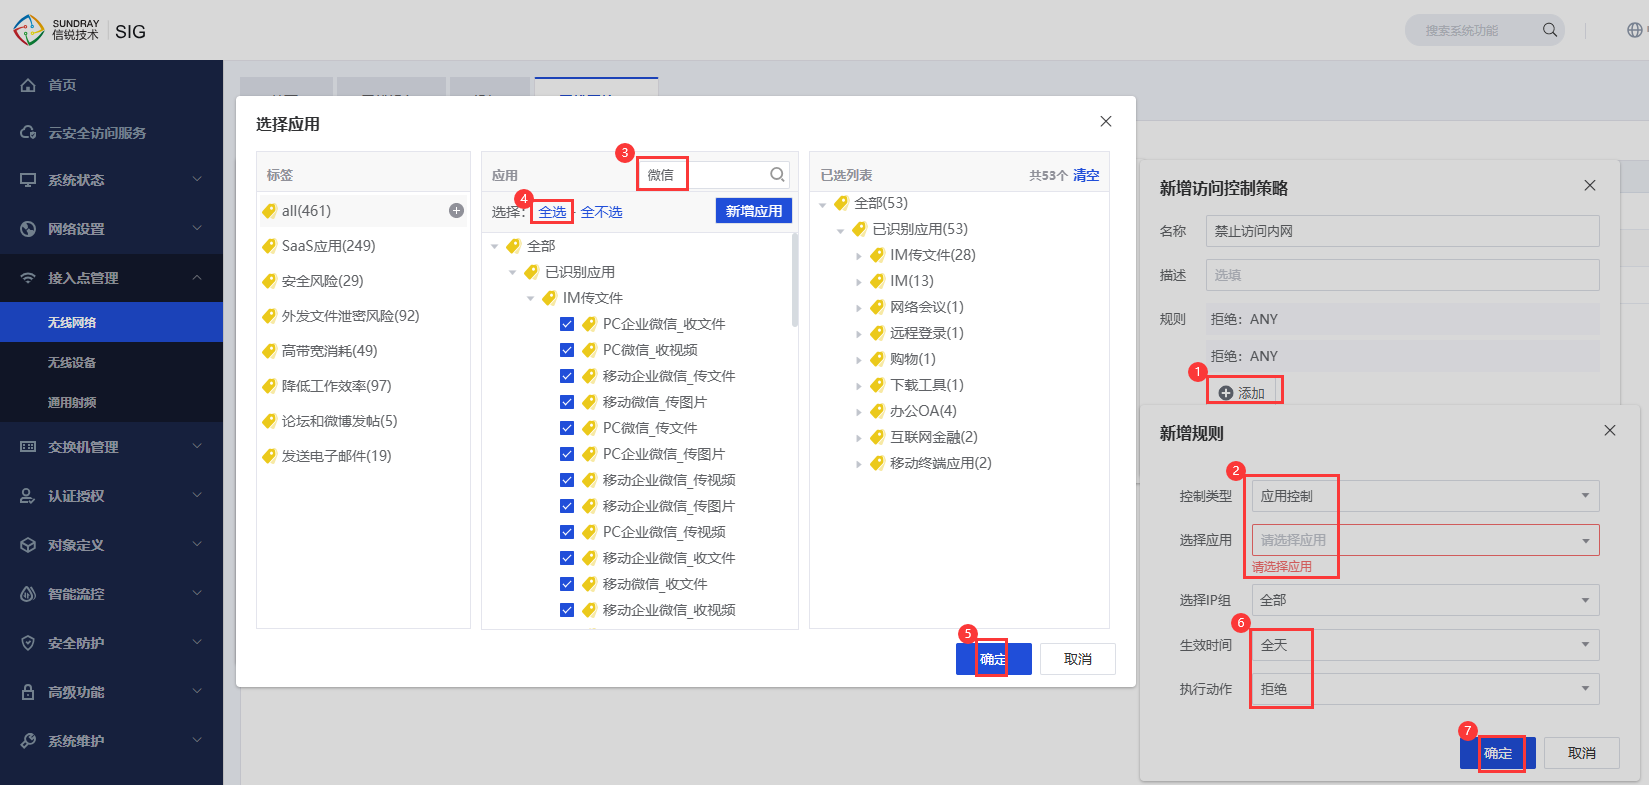Viewport: 1649px width, 785px height.
Task: Close the 新增规则 panel
Action: [x=1610, y=430]
